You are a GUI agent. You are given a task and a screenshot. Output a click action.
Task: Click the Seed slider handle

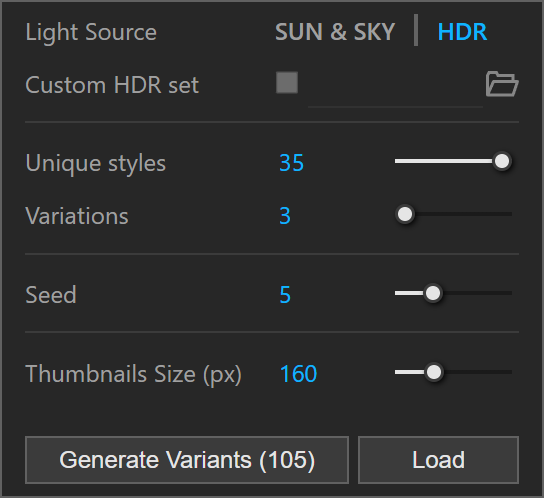click(433, 293)
